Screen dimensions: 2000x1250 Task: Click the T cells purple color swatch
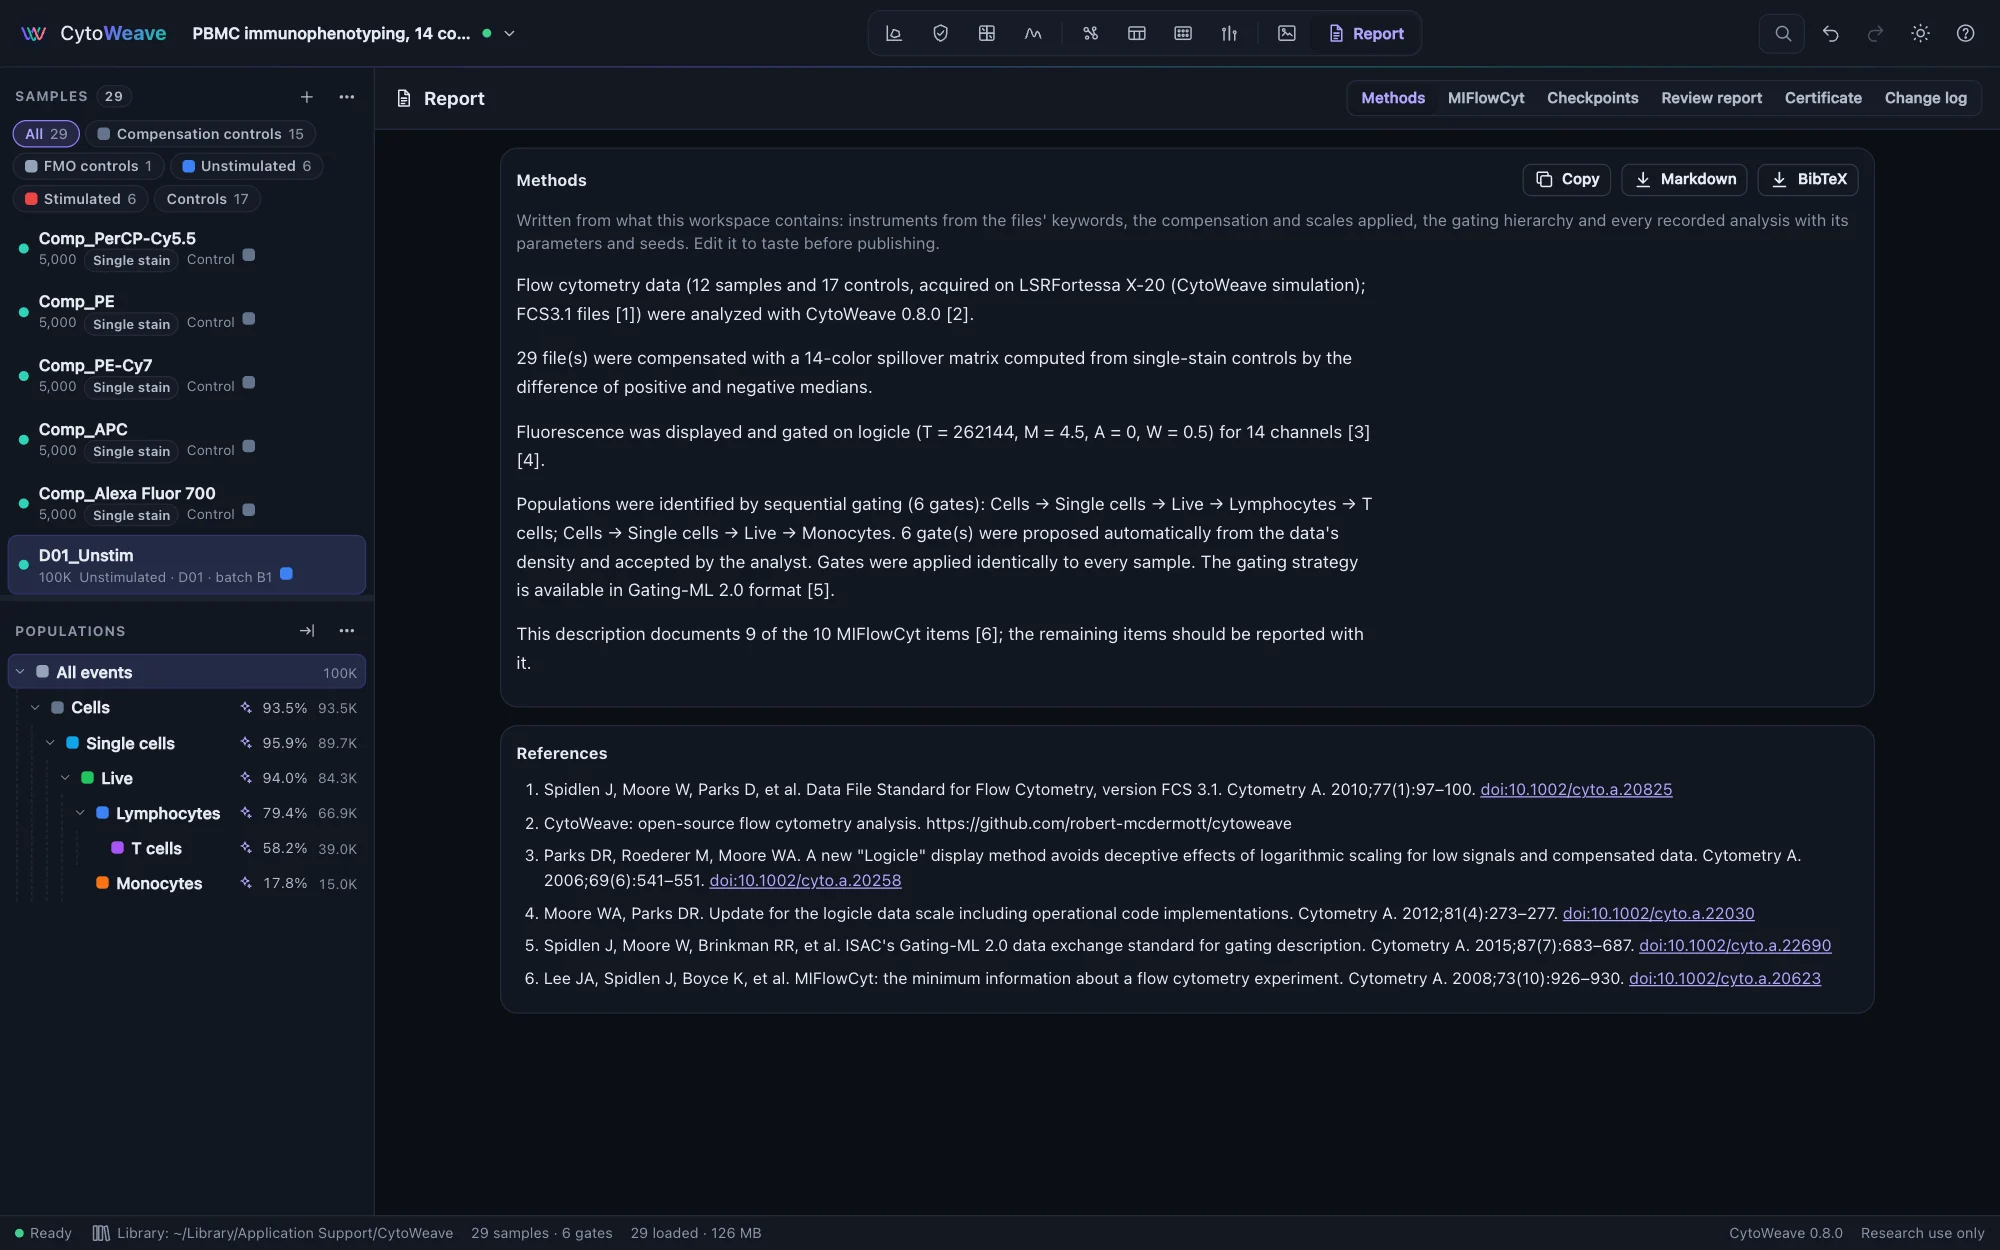pyautogui.click(x=117, y=848)
